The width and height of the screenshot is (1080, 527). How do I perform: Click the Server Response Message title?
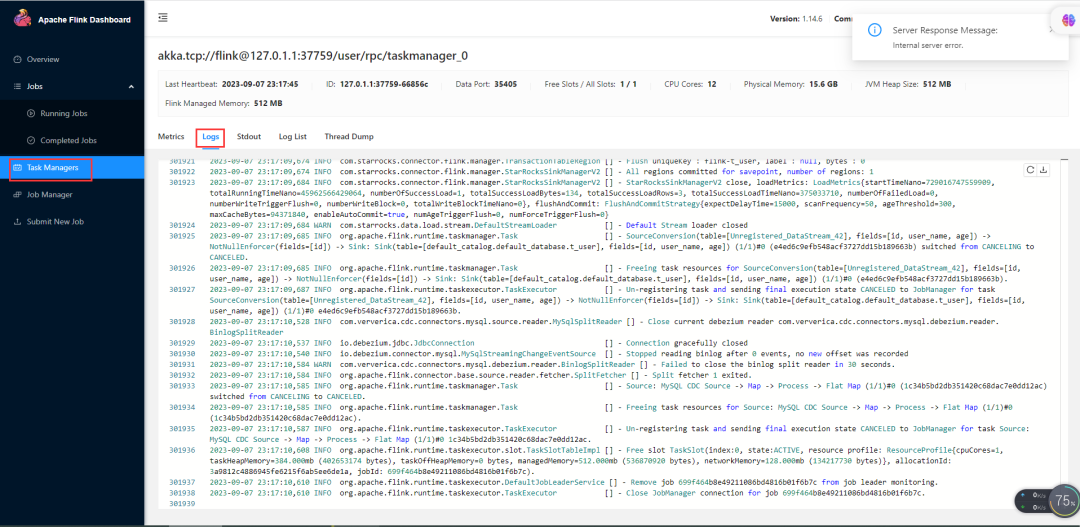click(944, 30)
